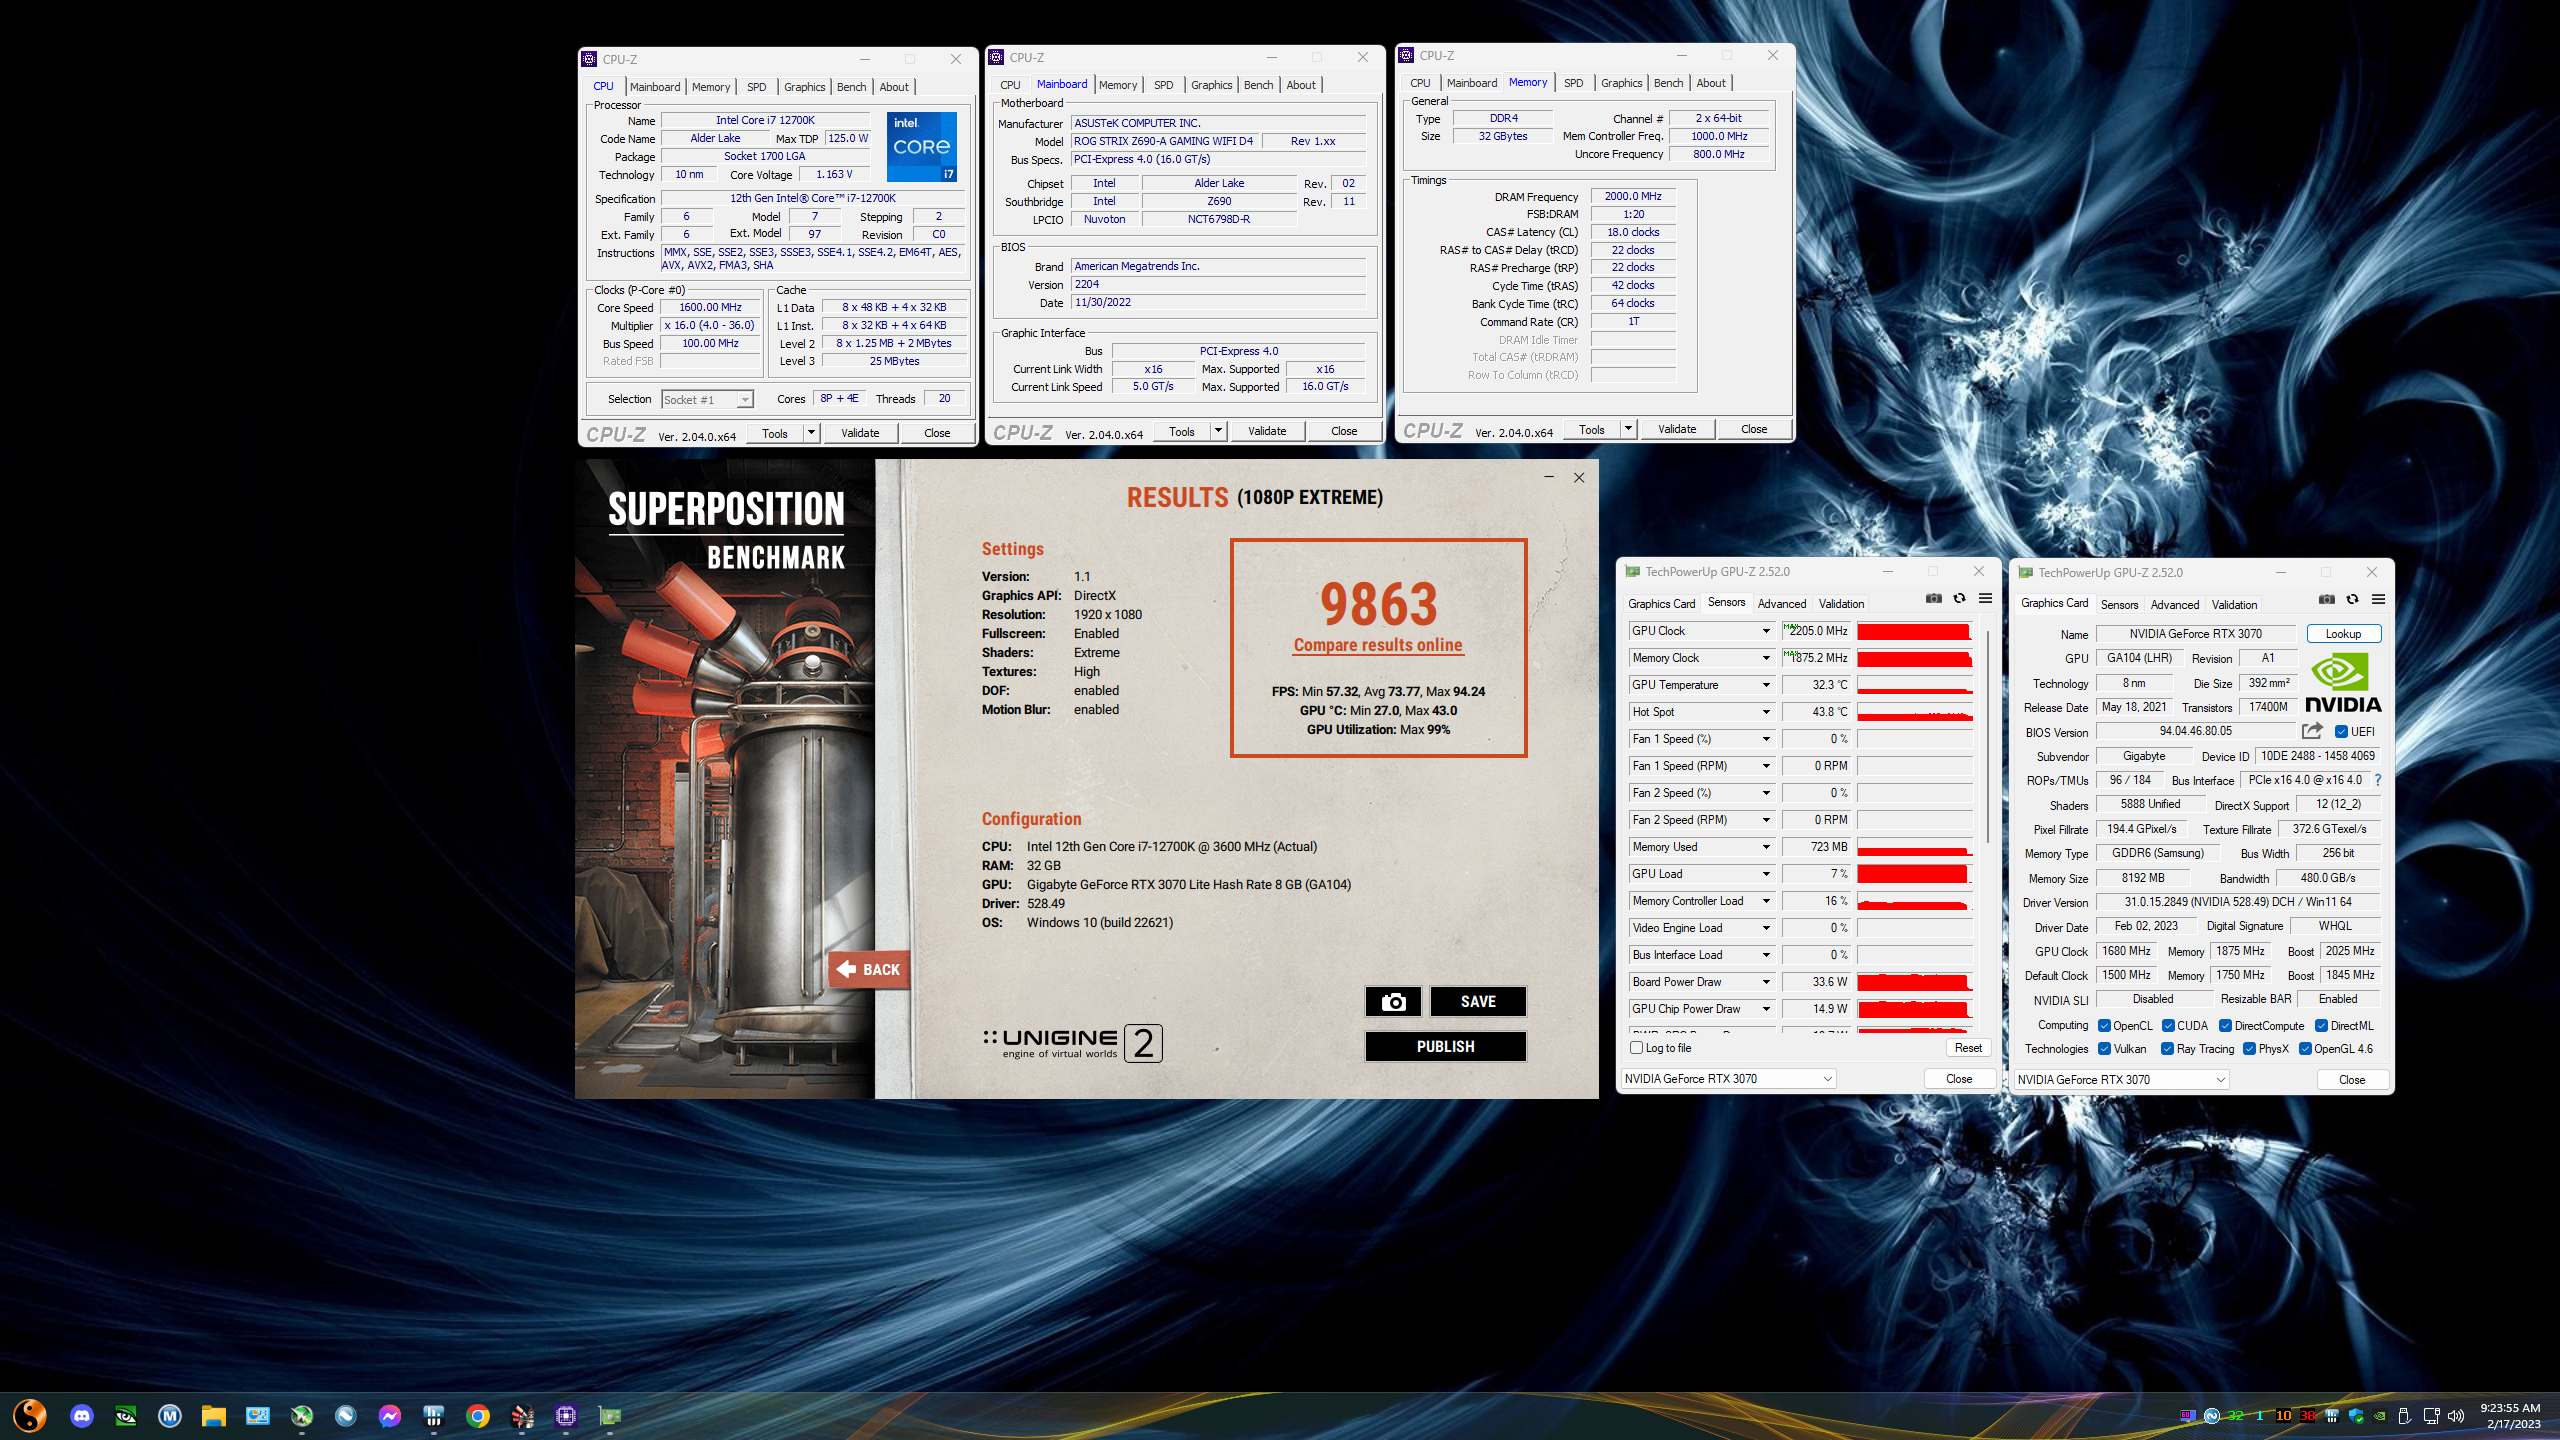
Task: Open the Hot Spot sensor dropdown
Action: click(1766, 712)
